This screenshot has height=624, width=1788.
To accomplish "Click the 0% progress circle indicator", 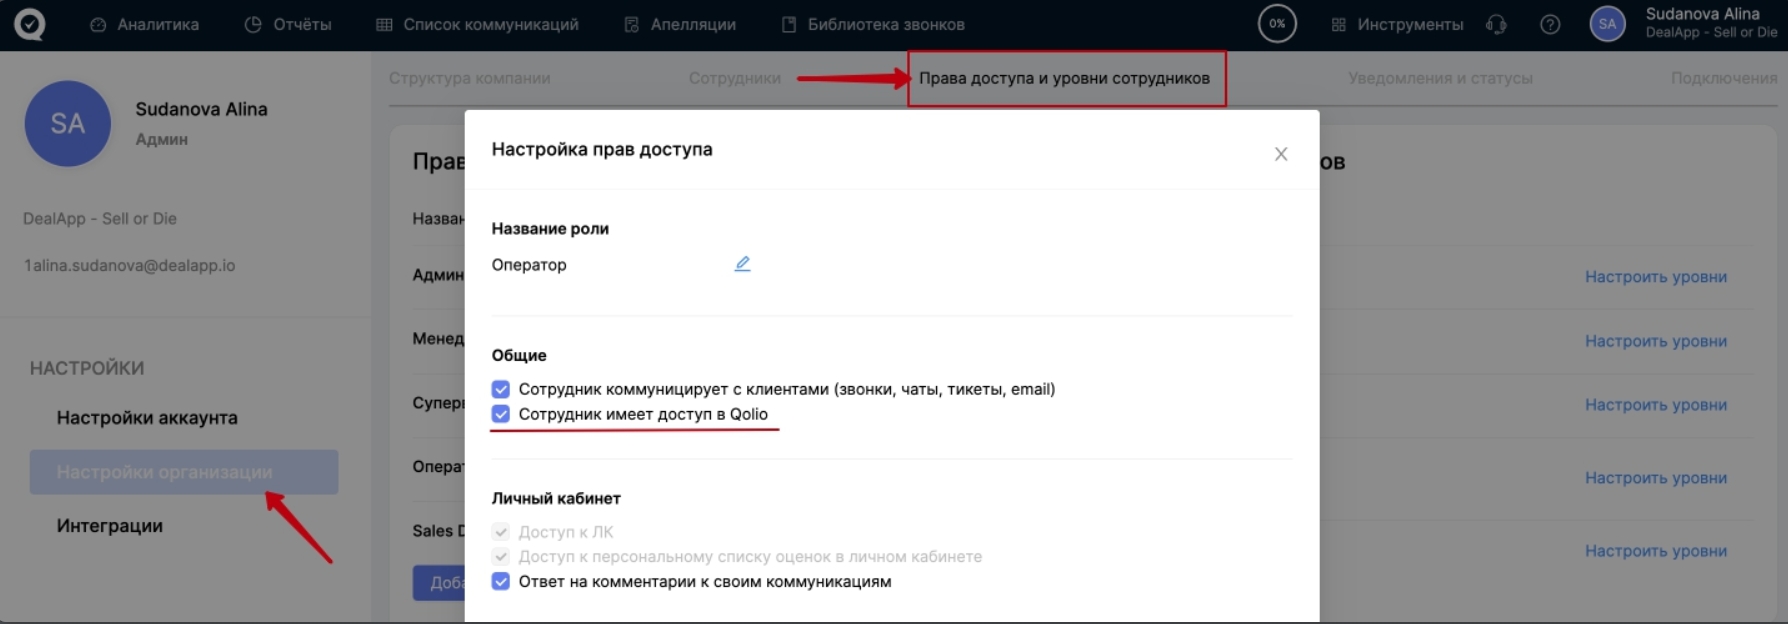I will 1277,24.
